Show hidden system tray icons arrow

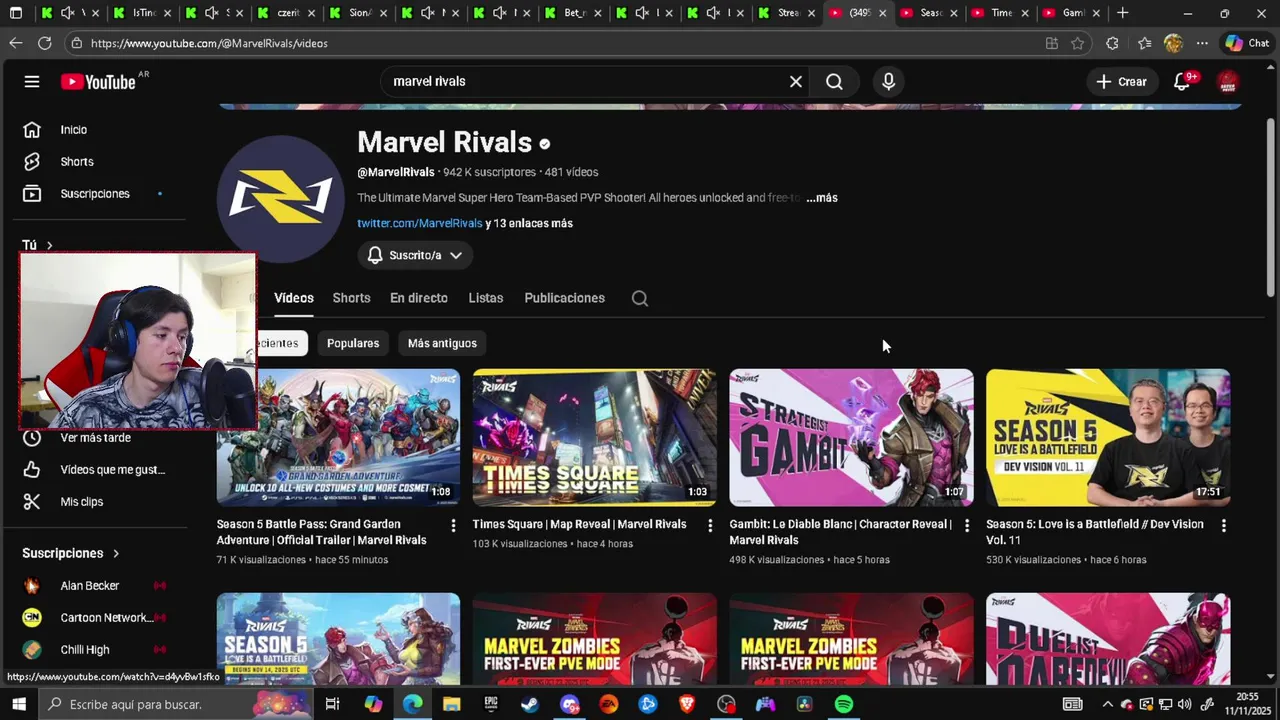[x=1107, y=704]
